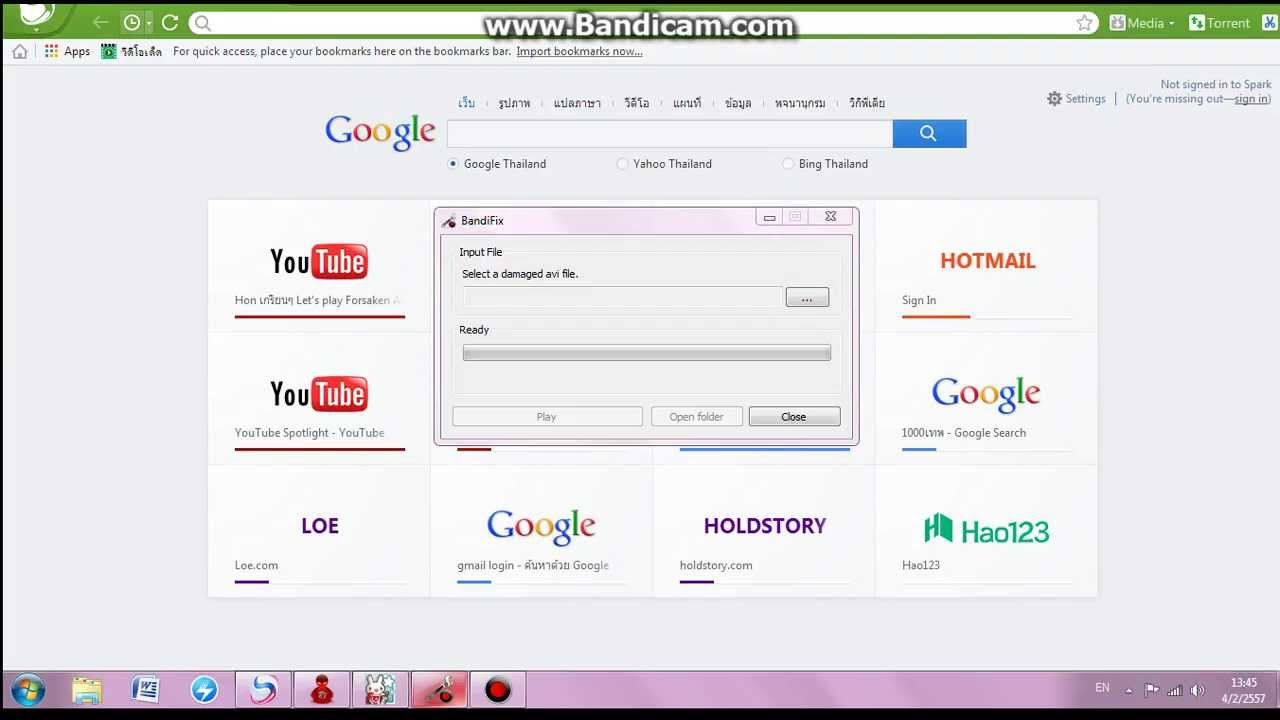Select the ข้อมูล tab
The height and width of the screenshot is (720, 1280).
pyautogui.click(x=738, y=103)
